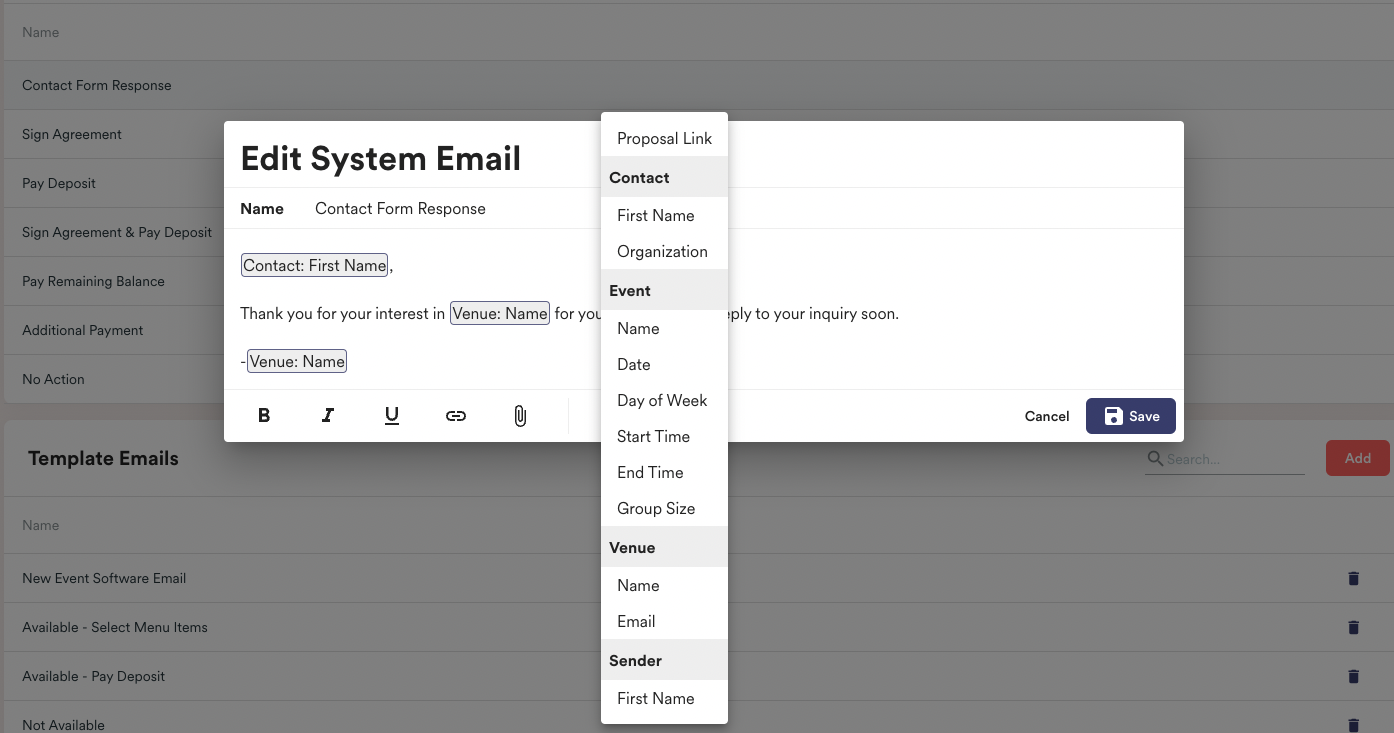Apply italic formatting
Image resolution: width=1394 pixels, height=733 pixels.
pos(328,415)
